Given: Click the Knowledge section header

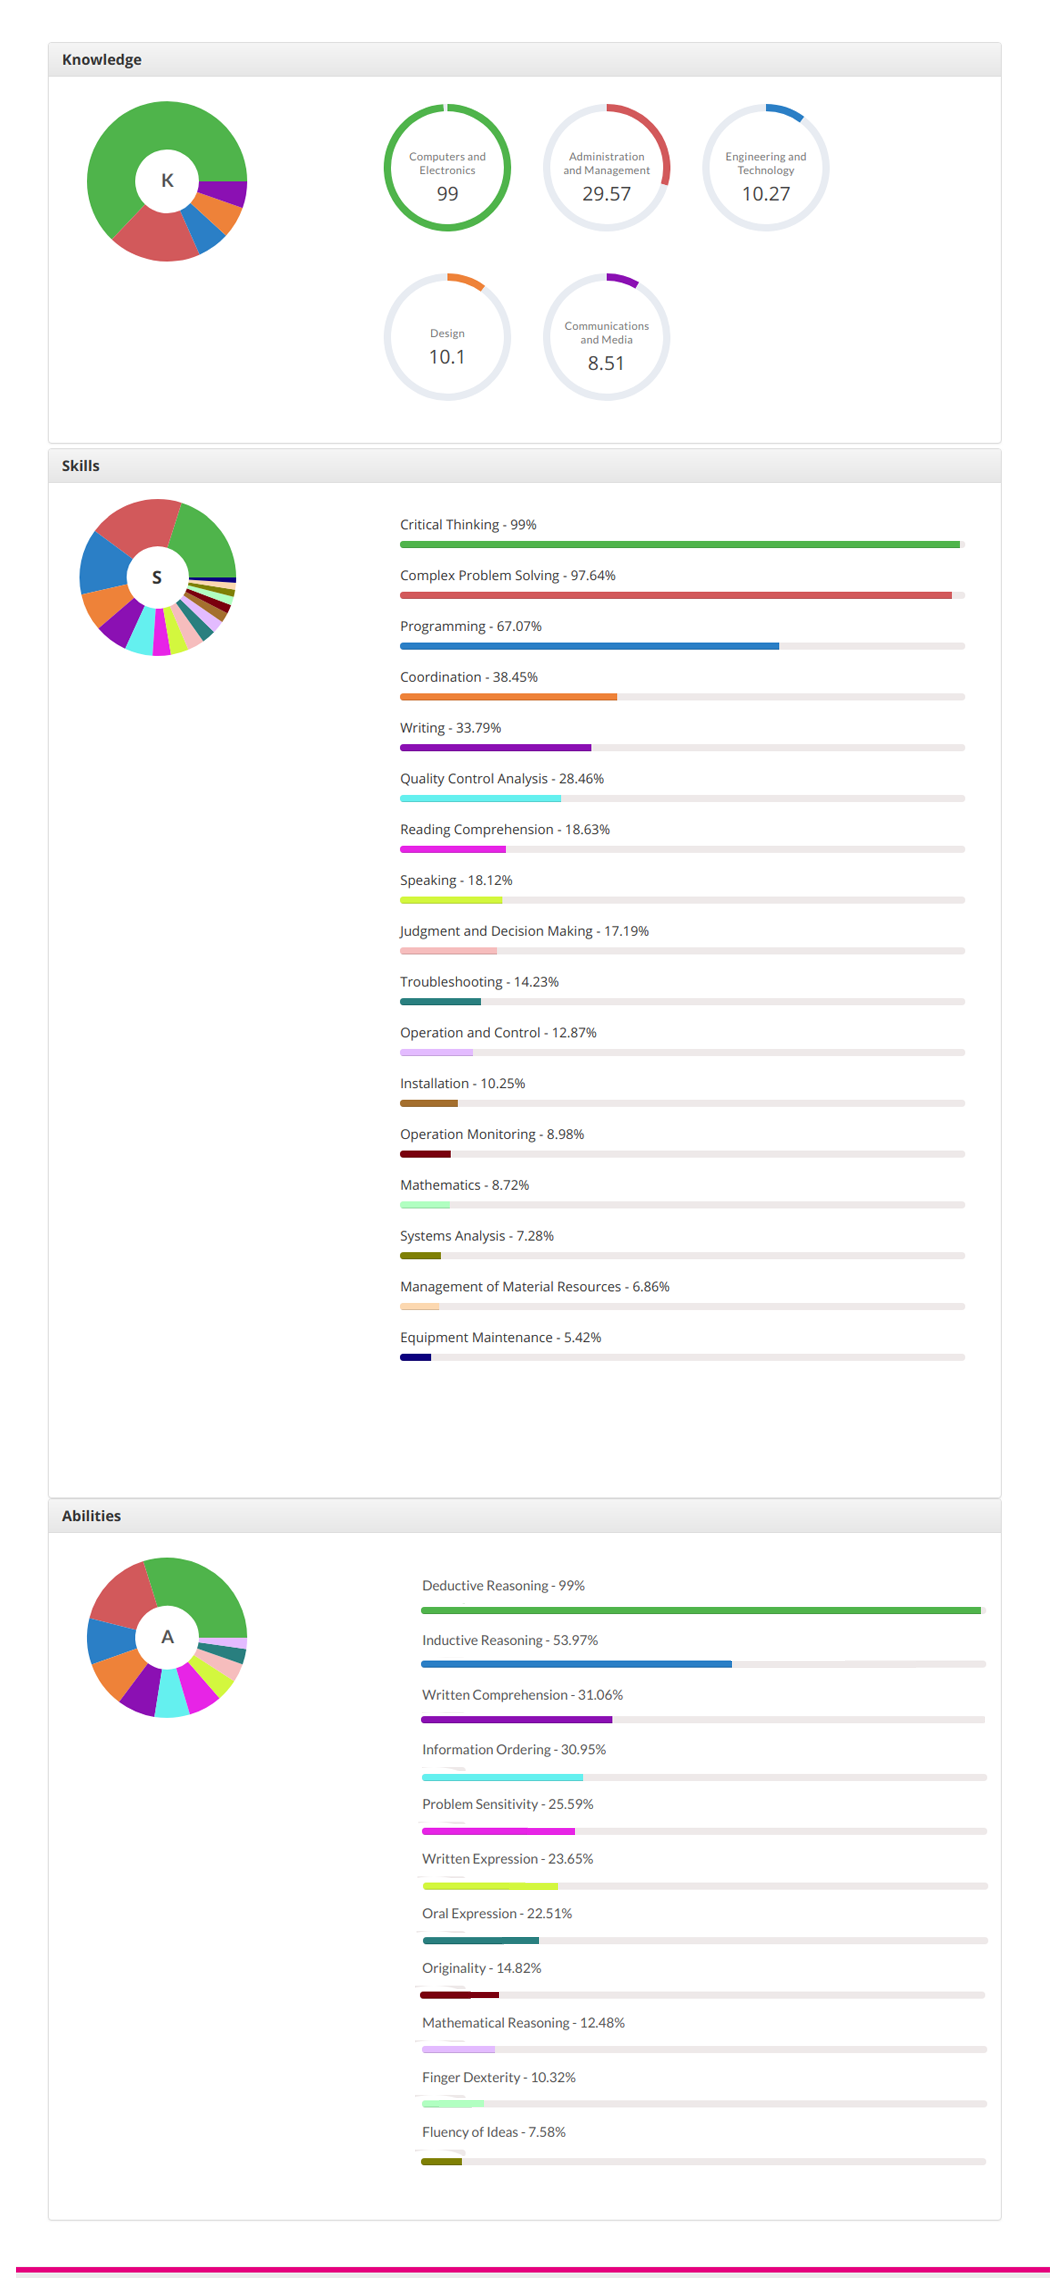Looking at the screenshot, I should point(525,60).
